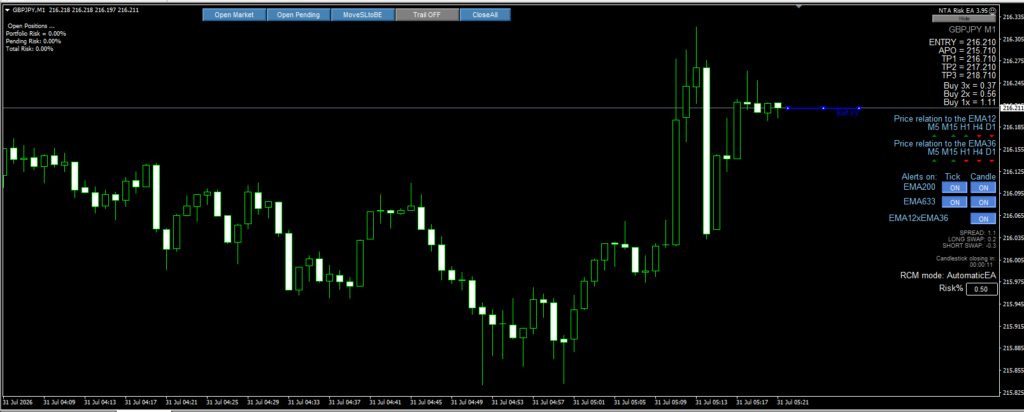The image size is (1024, 412).
Task: Click the blue Entry line on chart
Action: coord(824,108)
